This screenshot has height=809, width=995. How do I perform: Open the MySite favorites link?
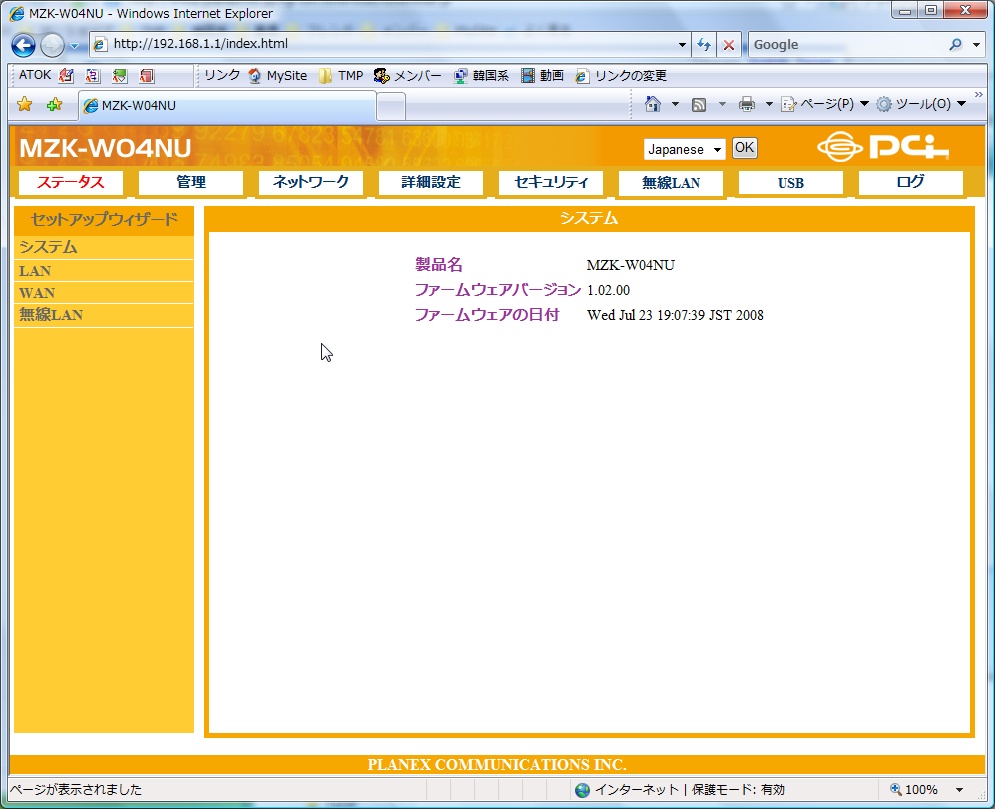(277, 76)
